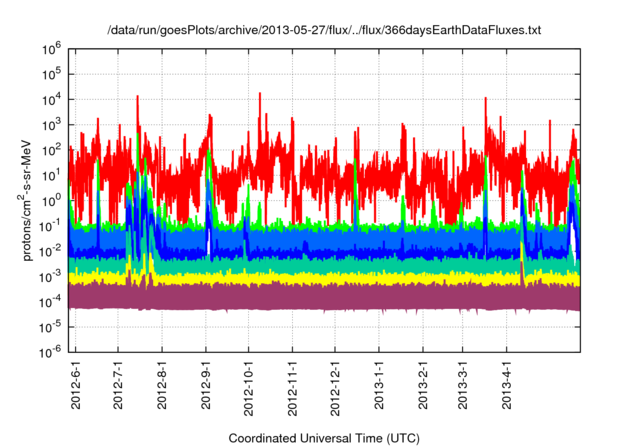Image resolution: width=640 pixels, height=448 pixels.
Task: Click the 2013-3-1 date label
Action: (x=462, y=384)
